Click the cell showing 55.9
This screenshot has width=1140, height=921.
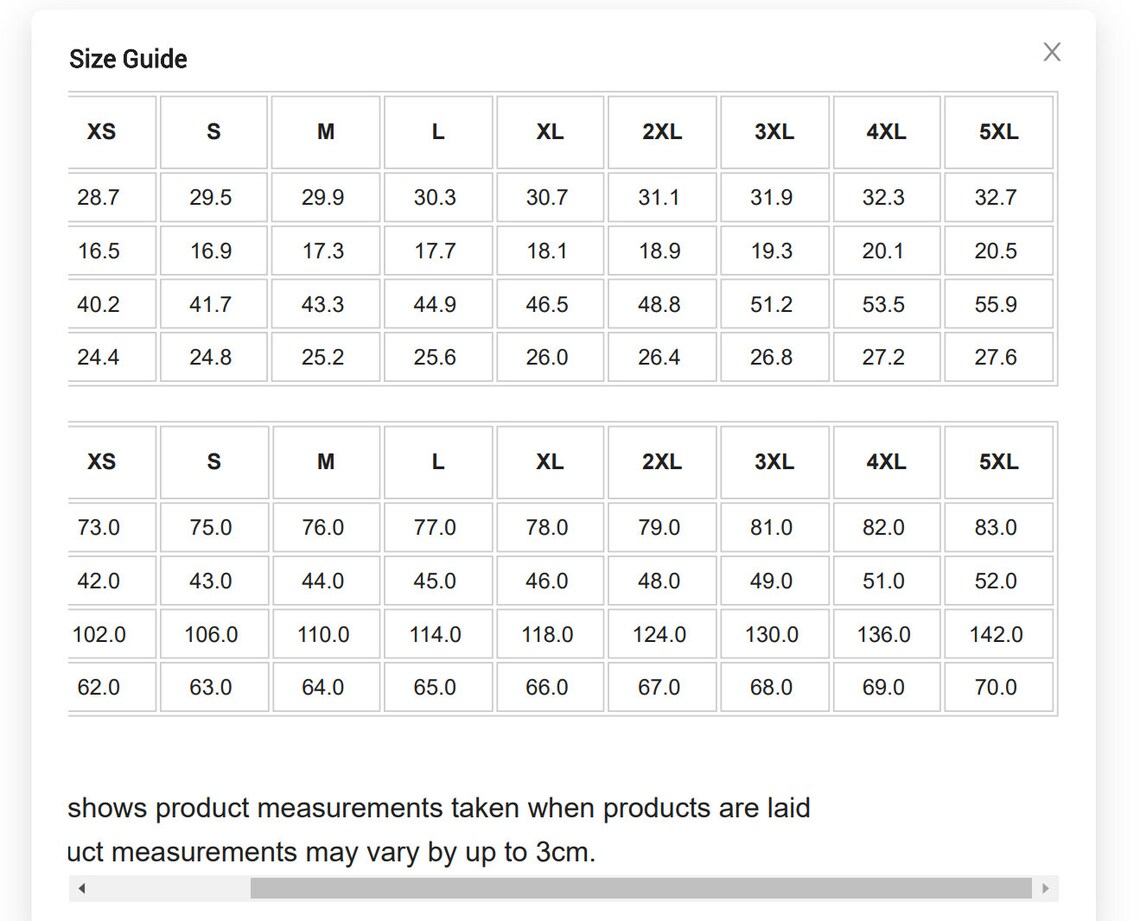998,304
